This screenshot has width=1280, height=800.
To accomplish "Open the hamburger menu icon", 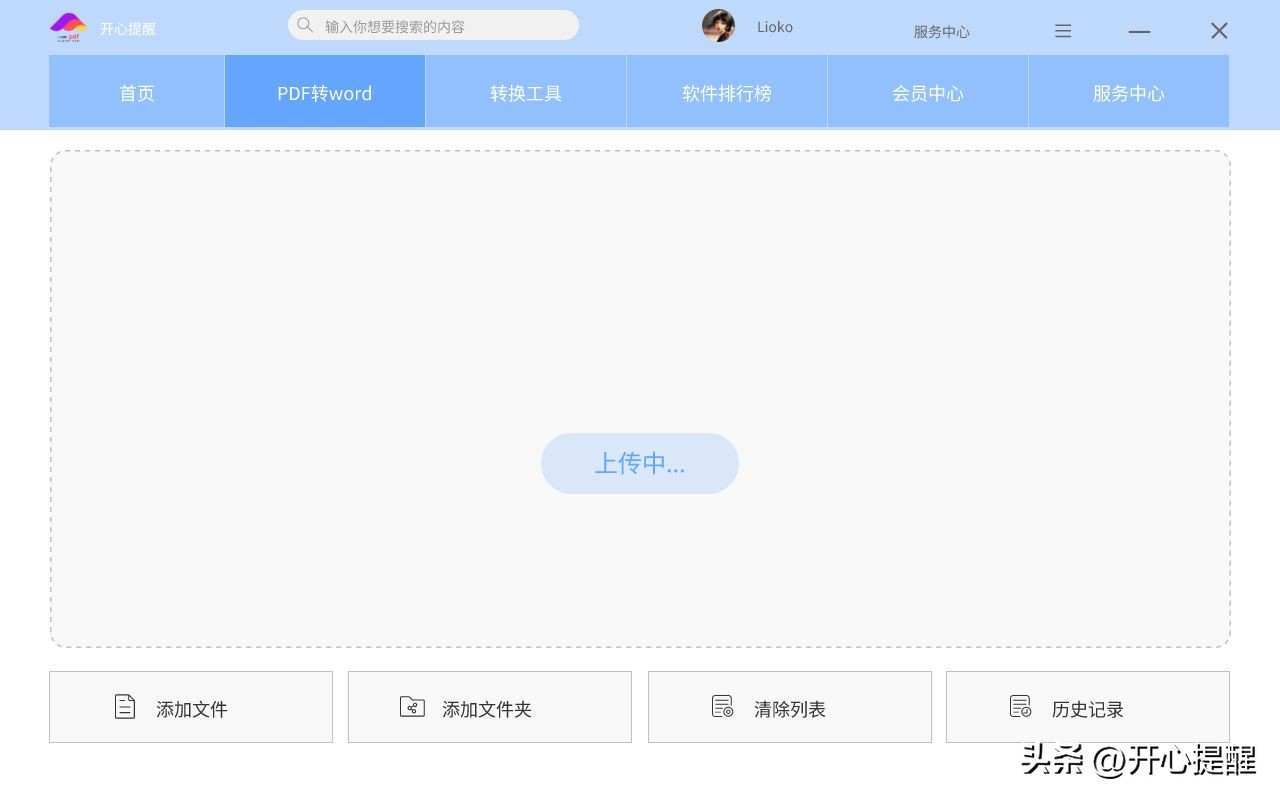I will (x=1063, y=31).
